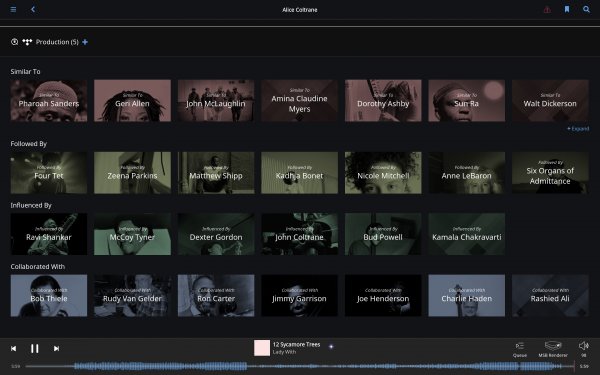Open Walt Dickerson artist card
Viewport: 600px width, 375px height.
click(x=550, y=101)
